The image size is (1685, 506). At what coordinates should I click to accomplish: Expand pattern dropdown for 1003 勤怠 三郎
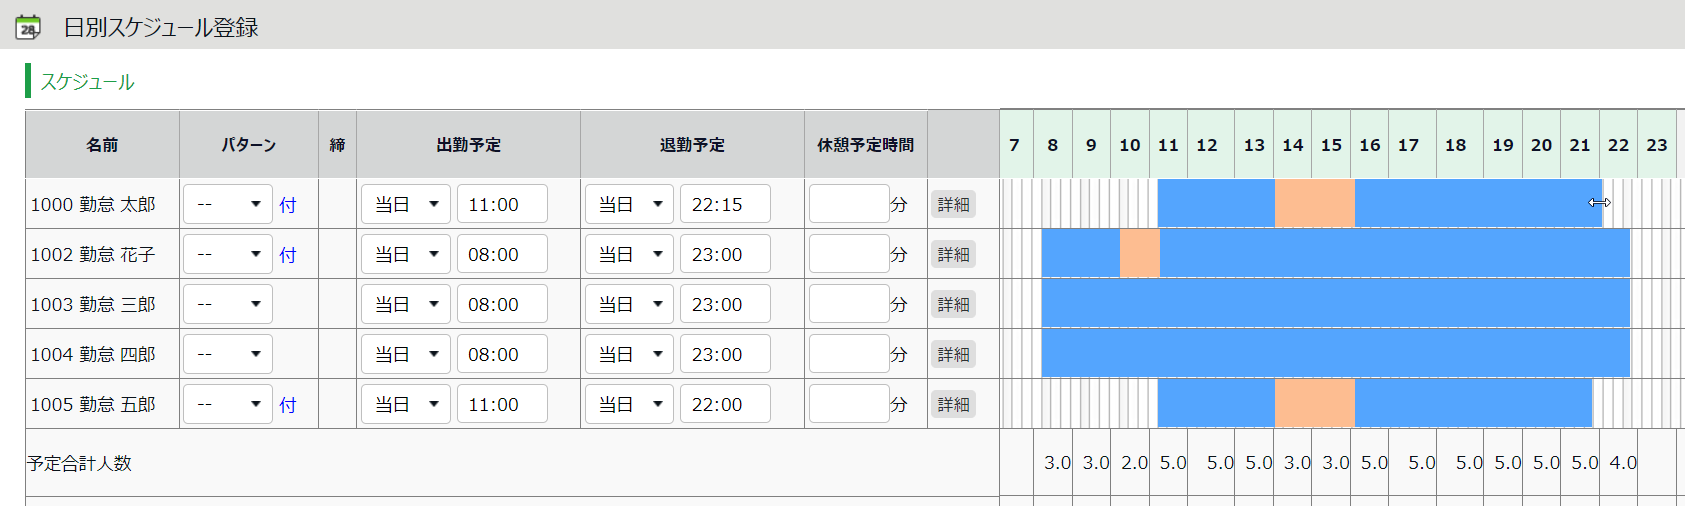click(x=228, y=304)
